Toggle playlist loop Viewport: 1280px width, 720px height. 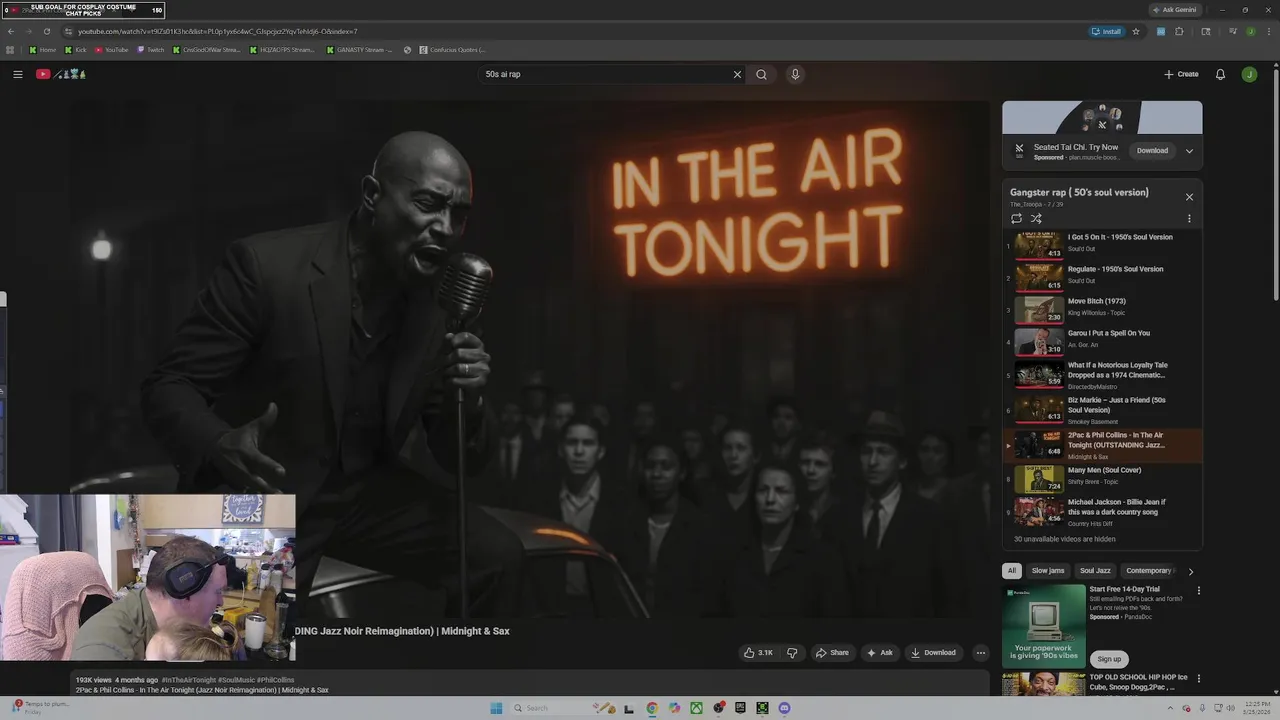1016,218
